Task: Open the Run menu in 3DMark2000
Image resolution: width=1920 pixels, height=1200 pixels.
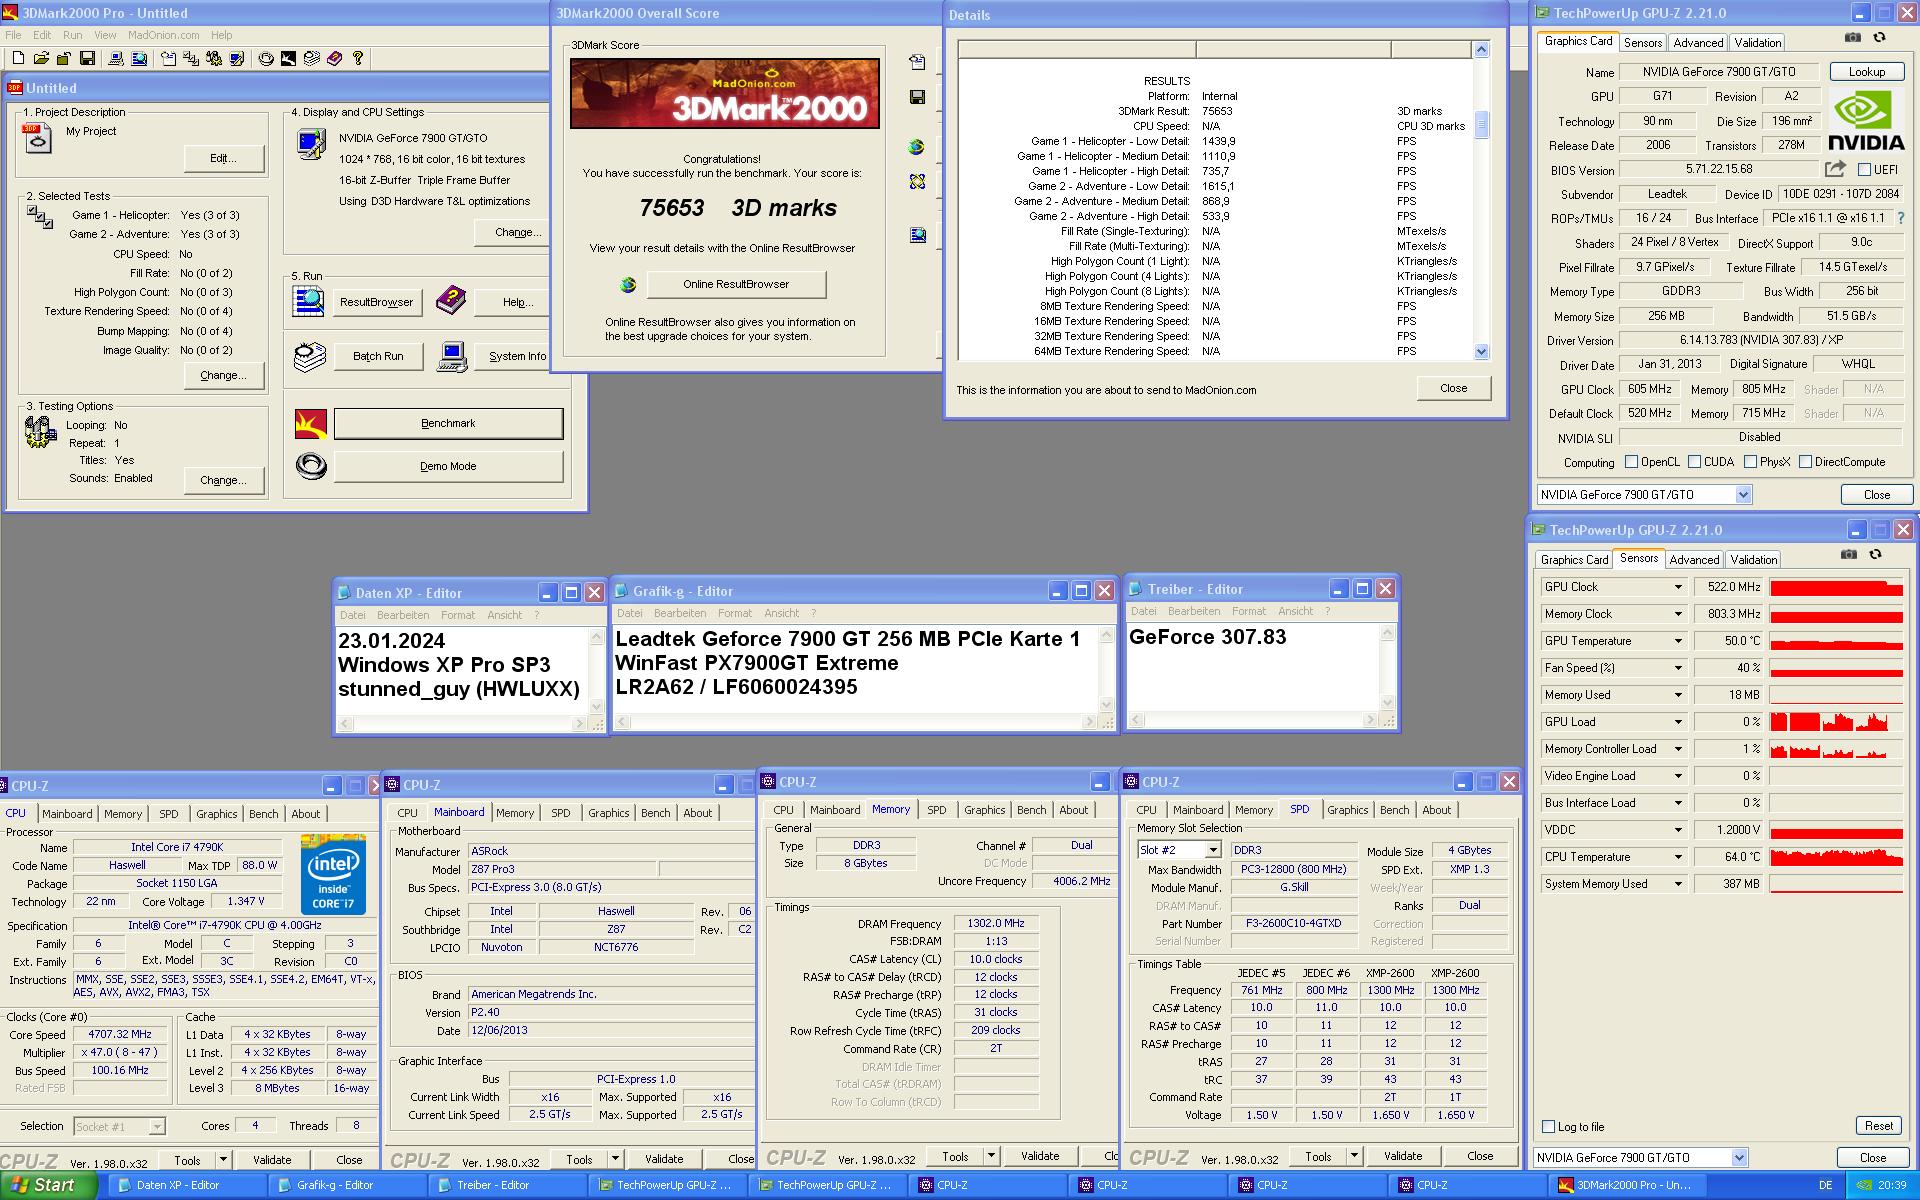Action: 72,35
